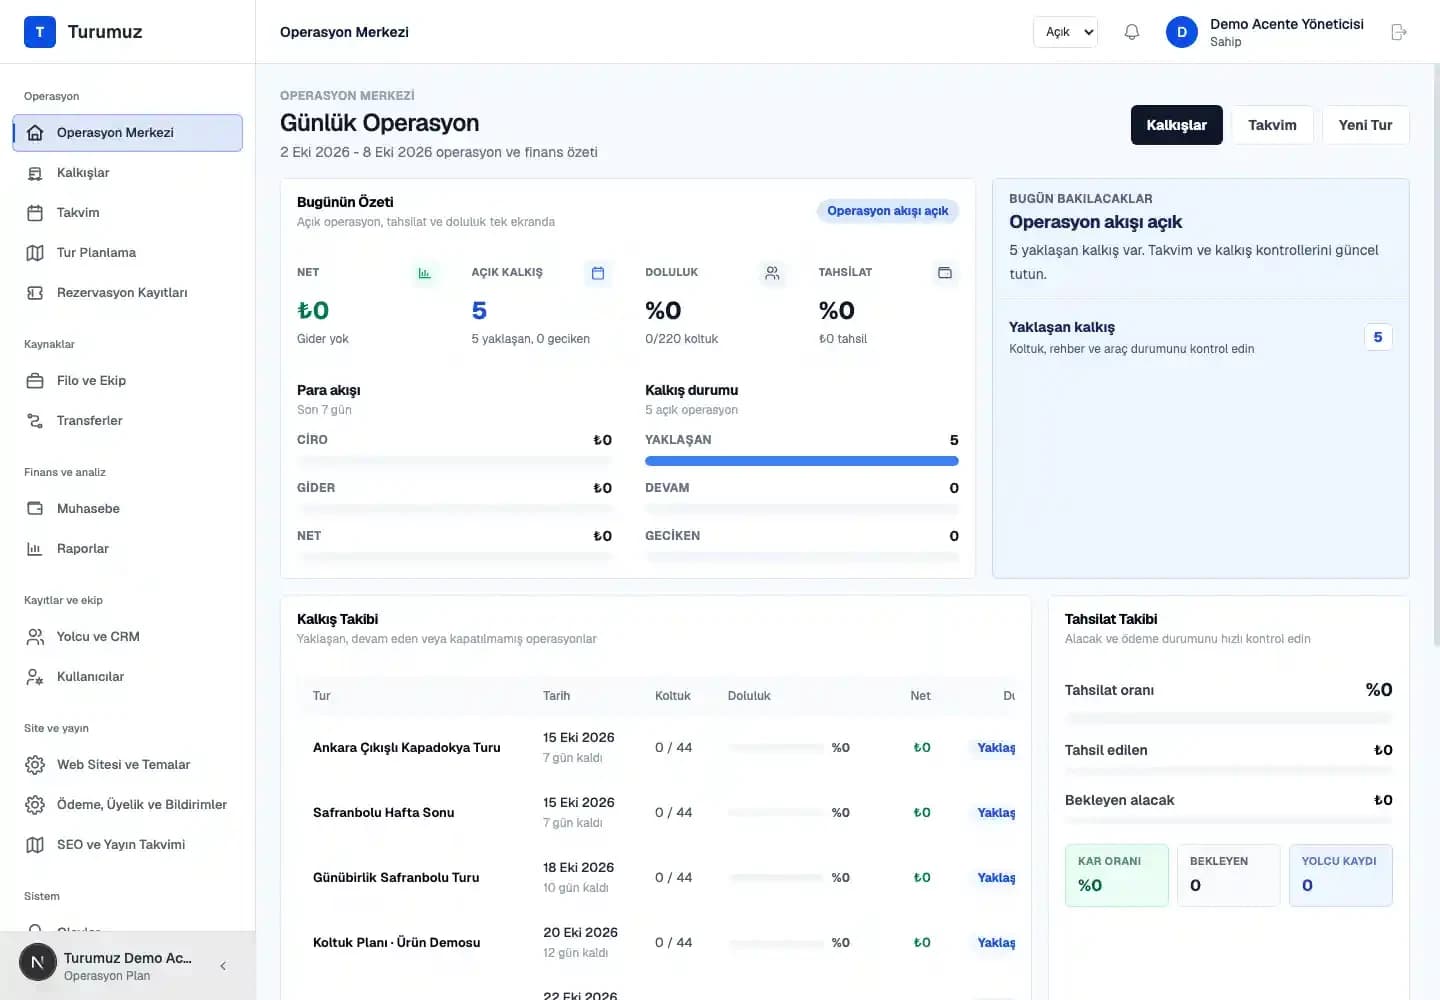
Task: Click SEO ve Yayın Takvimi map icon
Action: (x=35, y=845)
